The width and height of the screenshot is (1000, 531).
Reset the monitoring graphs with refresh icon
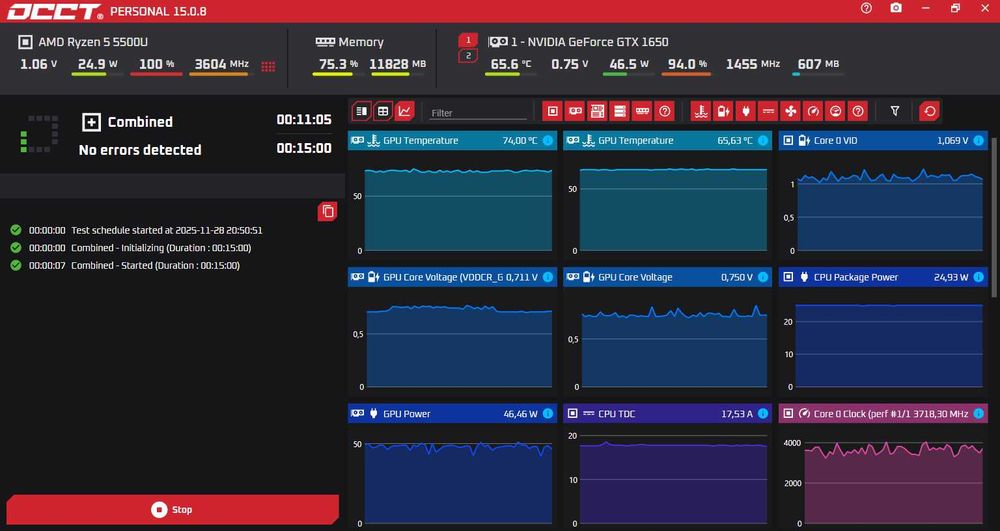click(930, 112)
